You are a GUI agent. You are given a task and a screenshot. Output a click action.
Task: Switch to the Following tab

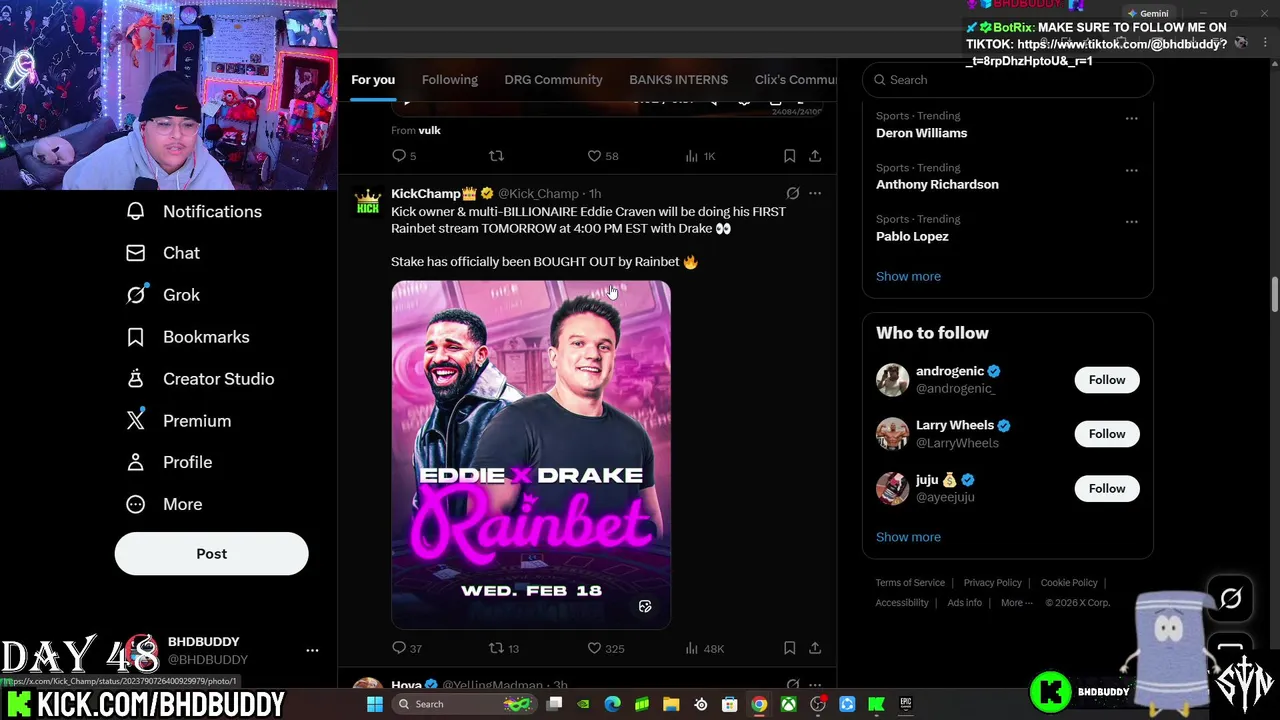click(x=449, y=80)
